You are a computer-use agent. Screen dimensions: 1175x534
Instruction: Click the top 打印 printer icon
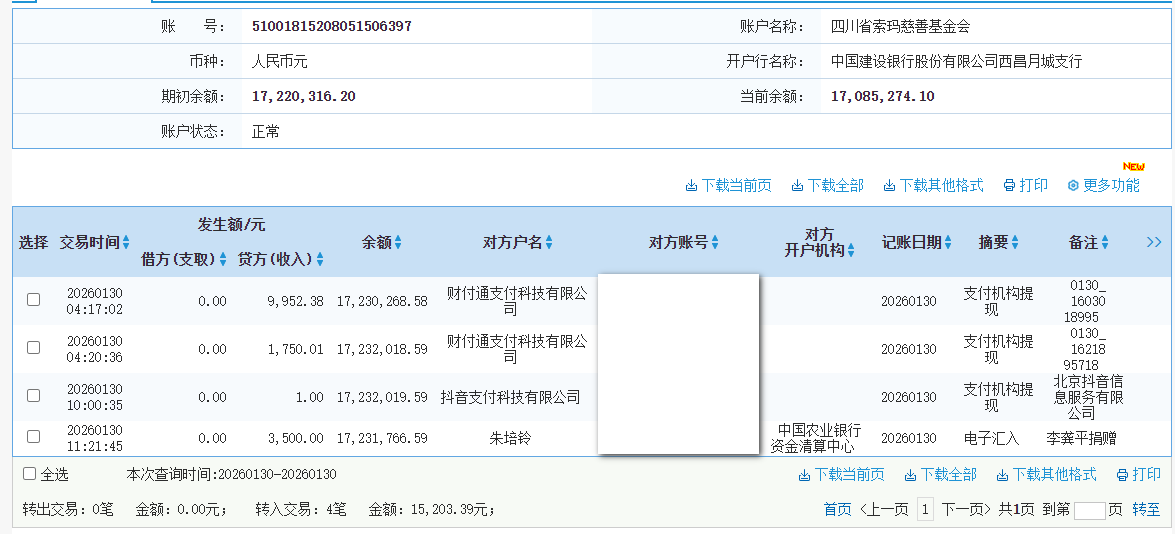tap(1009, 186)
